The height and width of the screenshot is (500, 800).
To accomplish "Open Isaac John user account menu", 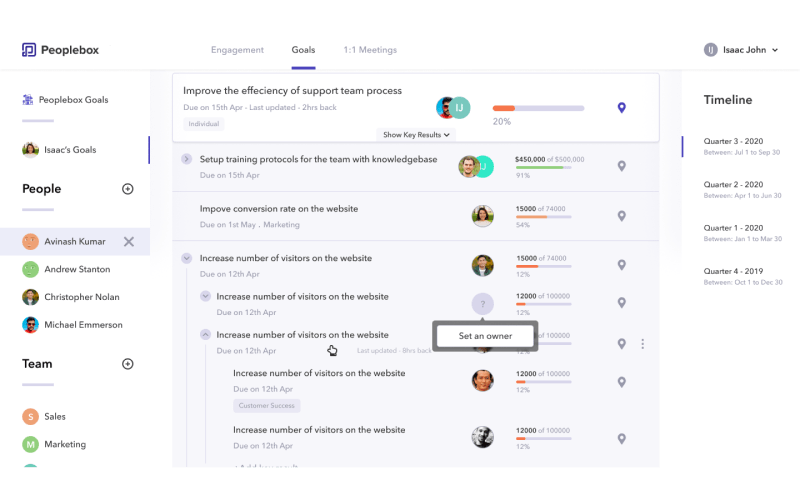I will [x=740, y=50].
